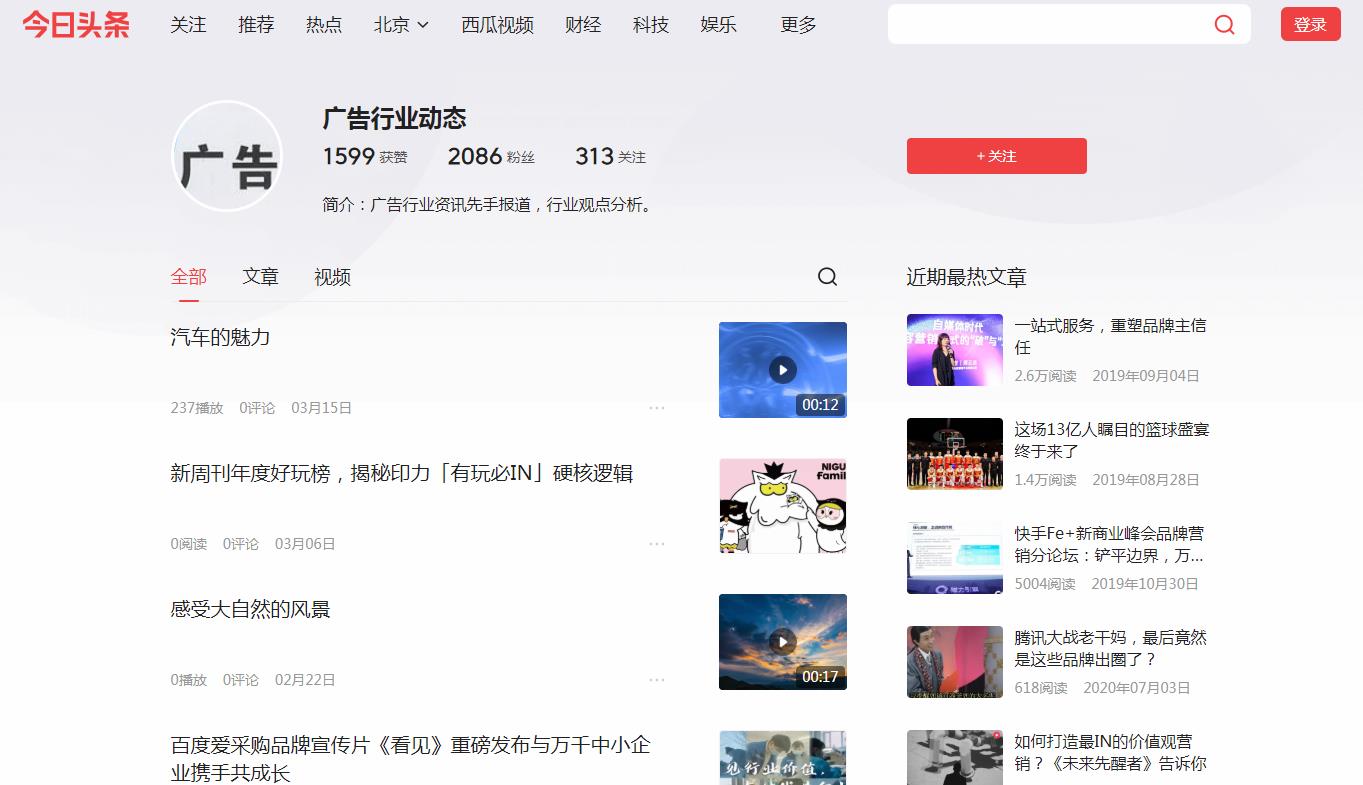This screenshot has height=785, width=1363.
Task: Open hot article 快手Fe+新商业峰会
Action: (1109, 544)
